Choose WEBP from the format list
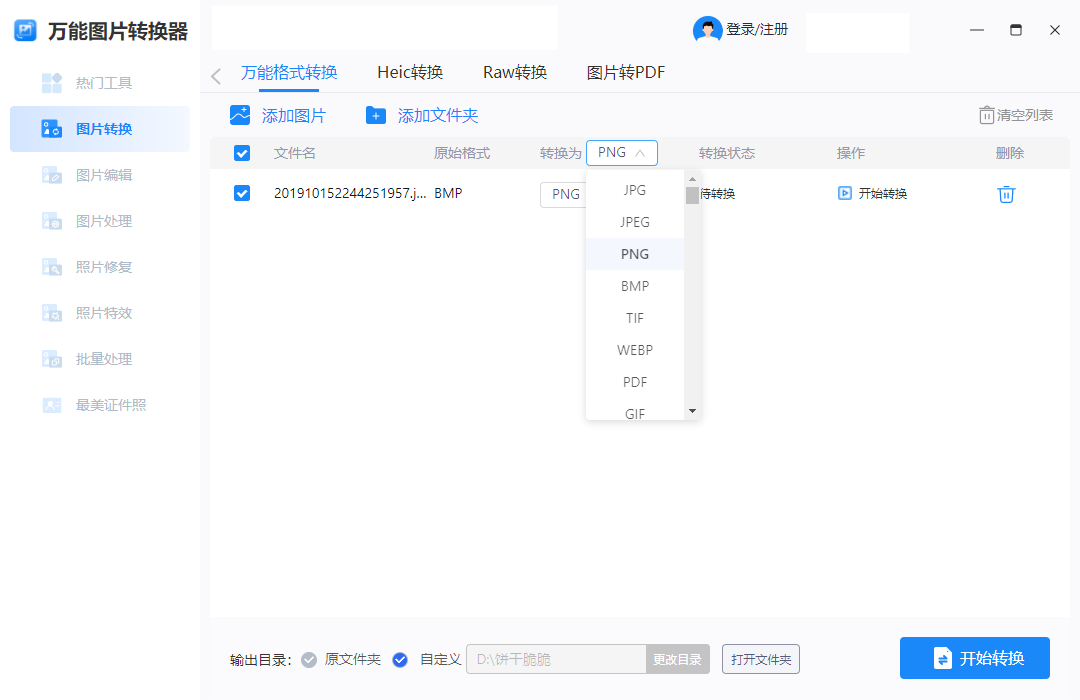1080x700 pixels. (634, 350)
